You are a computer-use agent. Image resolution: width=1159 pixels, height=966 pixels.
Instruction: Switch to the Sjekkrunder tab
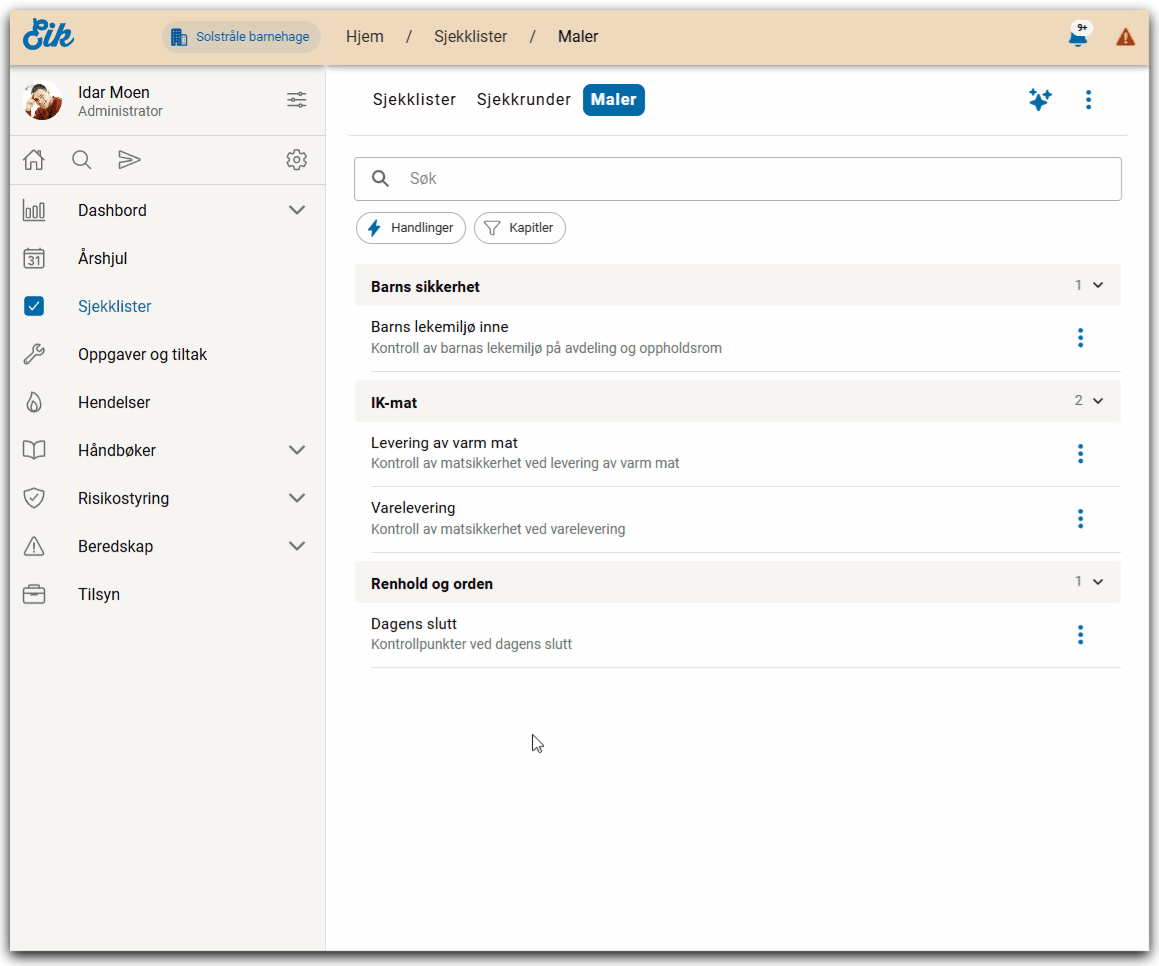click(523, 100)
